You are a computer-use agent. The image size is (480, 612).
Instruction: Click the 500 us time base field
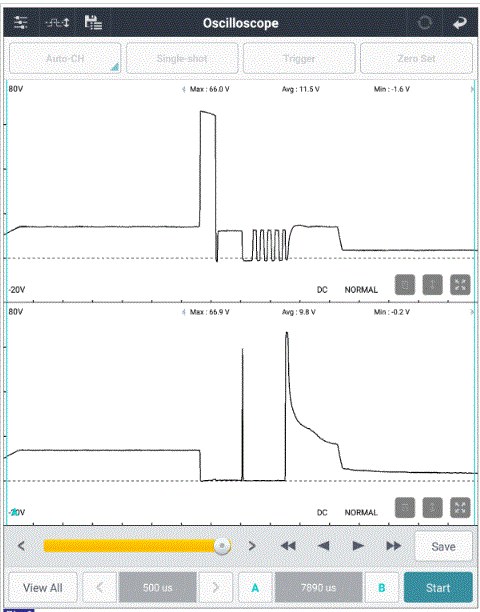pyautogui.click(x=158, y=587)
